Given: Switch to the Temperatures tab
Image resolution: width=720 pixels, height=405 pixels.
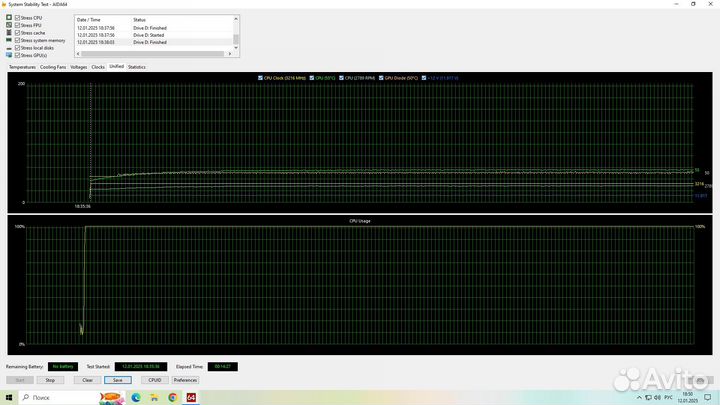Looking at the screenshot, I should point(22,67).
